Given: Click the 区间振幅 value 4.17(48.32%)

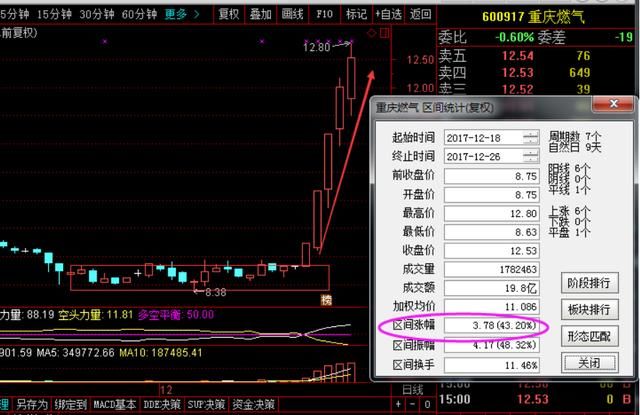Looking at the screenshot, I should point(491,345).
